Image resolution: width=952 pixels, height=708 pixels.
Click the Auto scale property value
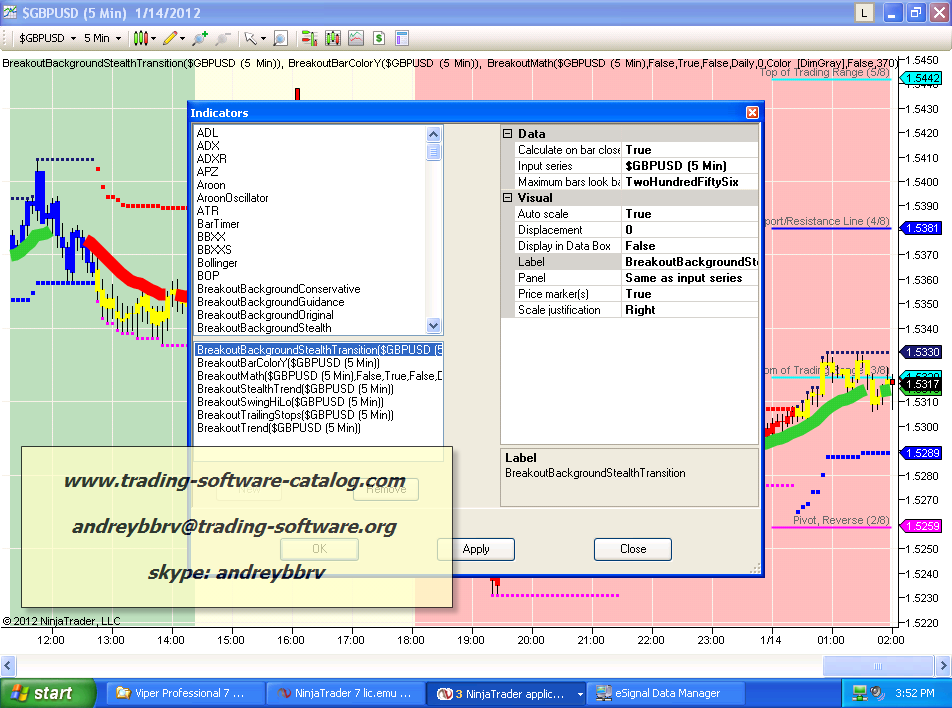[690, 214]
